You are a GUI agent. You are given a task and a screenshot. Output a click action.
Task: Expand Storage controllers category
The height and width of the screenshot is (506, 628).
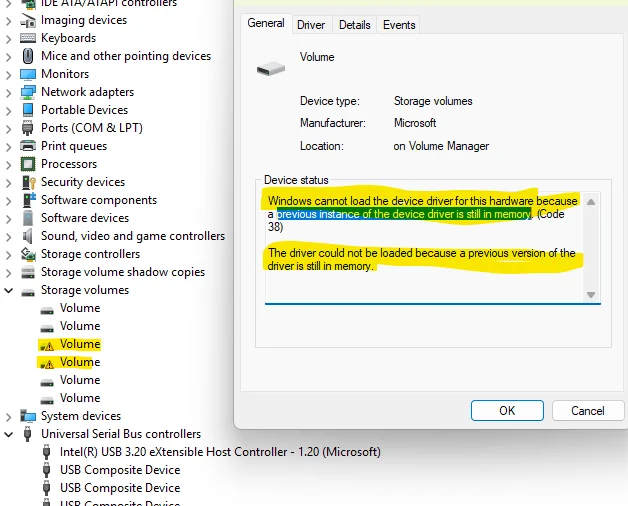tap(8, 254)
